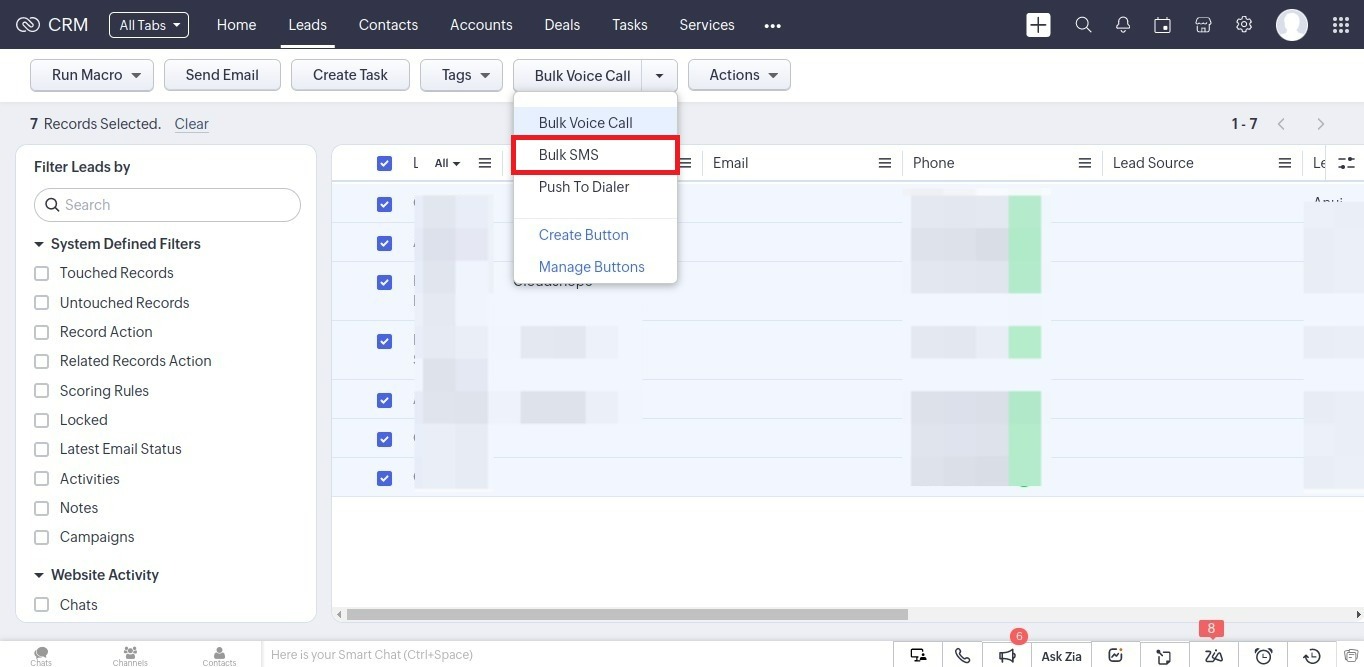
Task: Enable the Touched Records filter
Action: 41,273
